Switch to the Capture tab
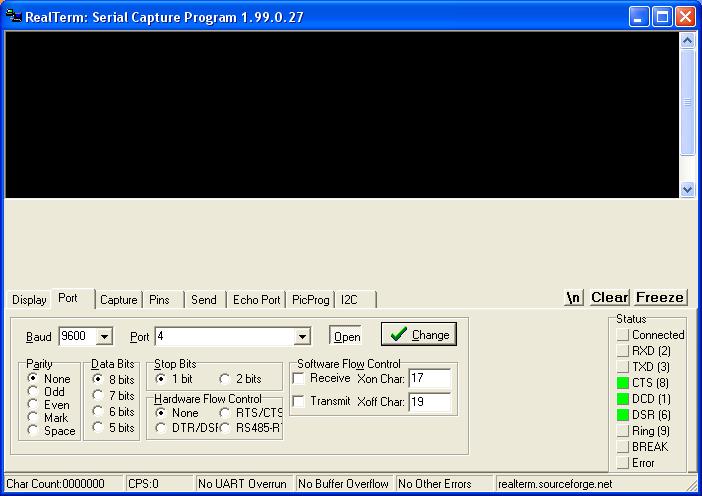This screenshot has width=702, height=496. [118, 299]
